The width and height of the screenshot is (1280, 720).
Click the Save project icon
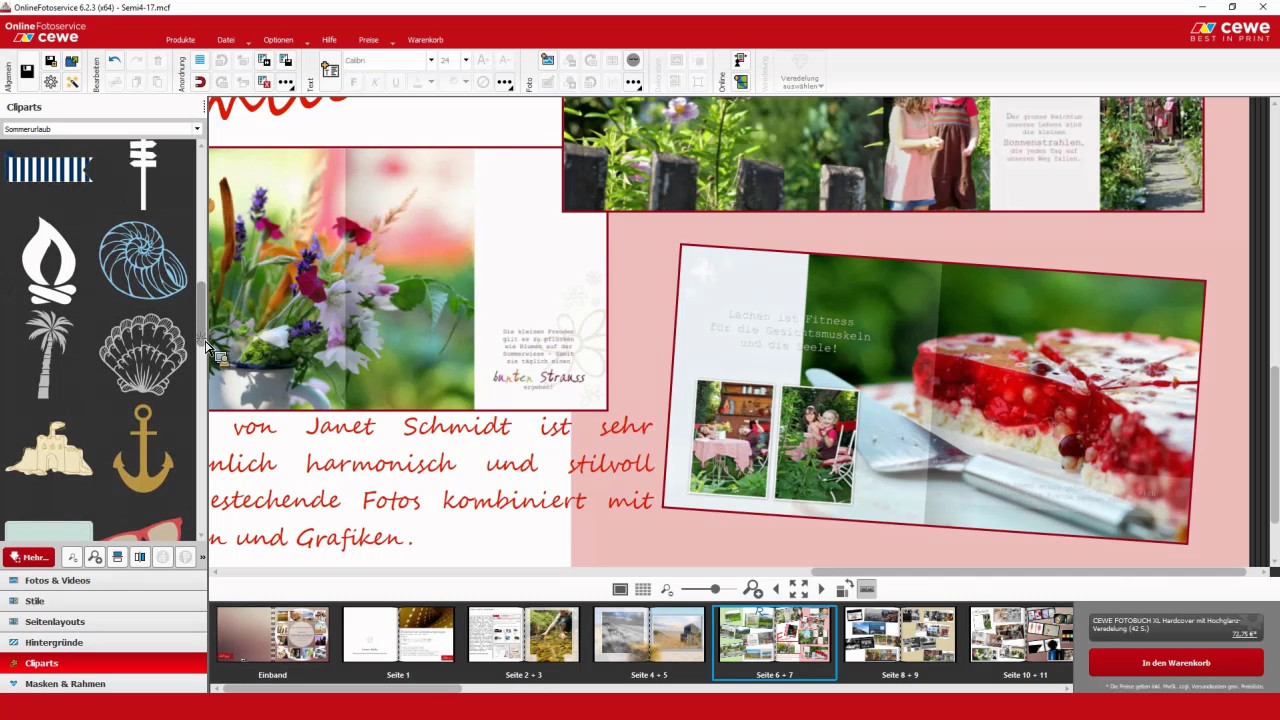coord(27,71)
